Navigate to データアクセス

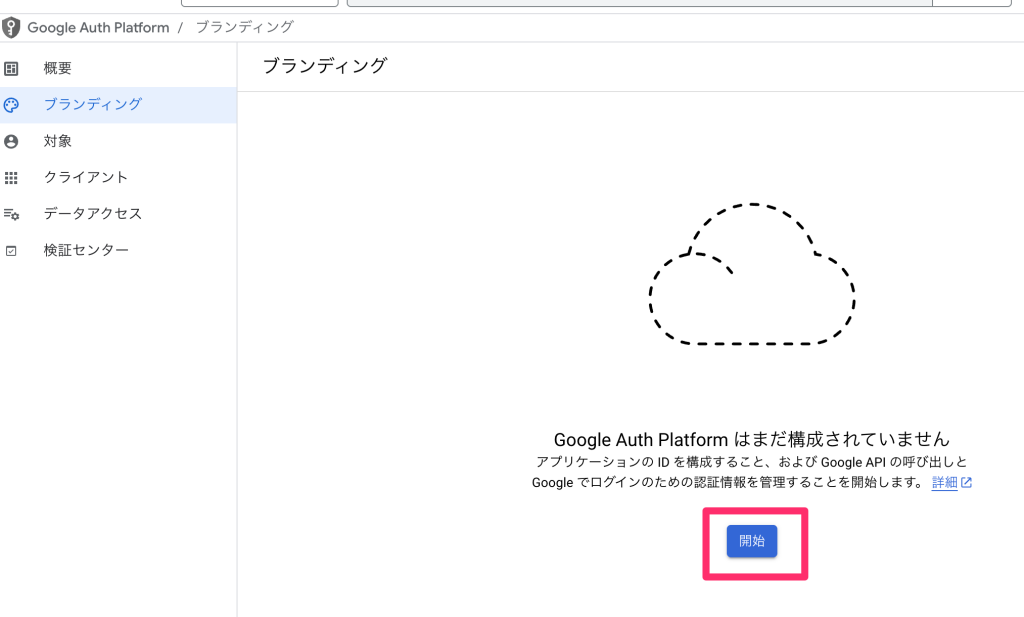pos(118,214)
